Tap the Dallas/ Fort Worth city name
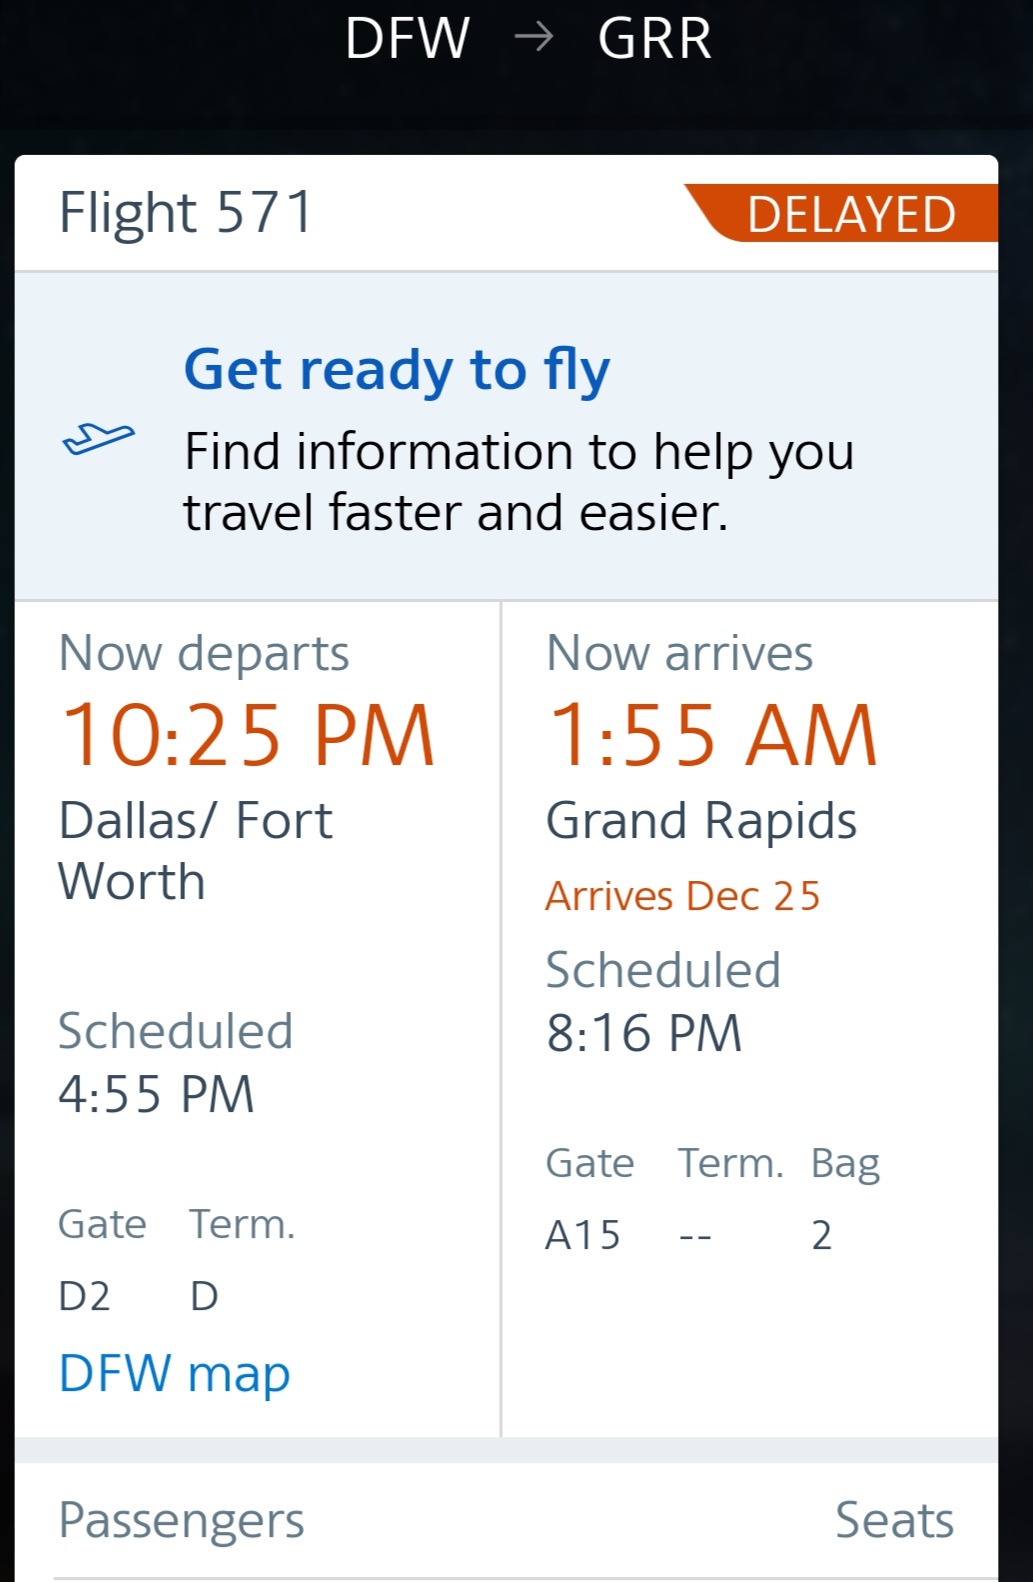The height and width of the screenshot is (1582, 1033). click(195, 850)
